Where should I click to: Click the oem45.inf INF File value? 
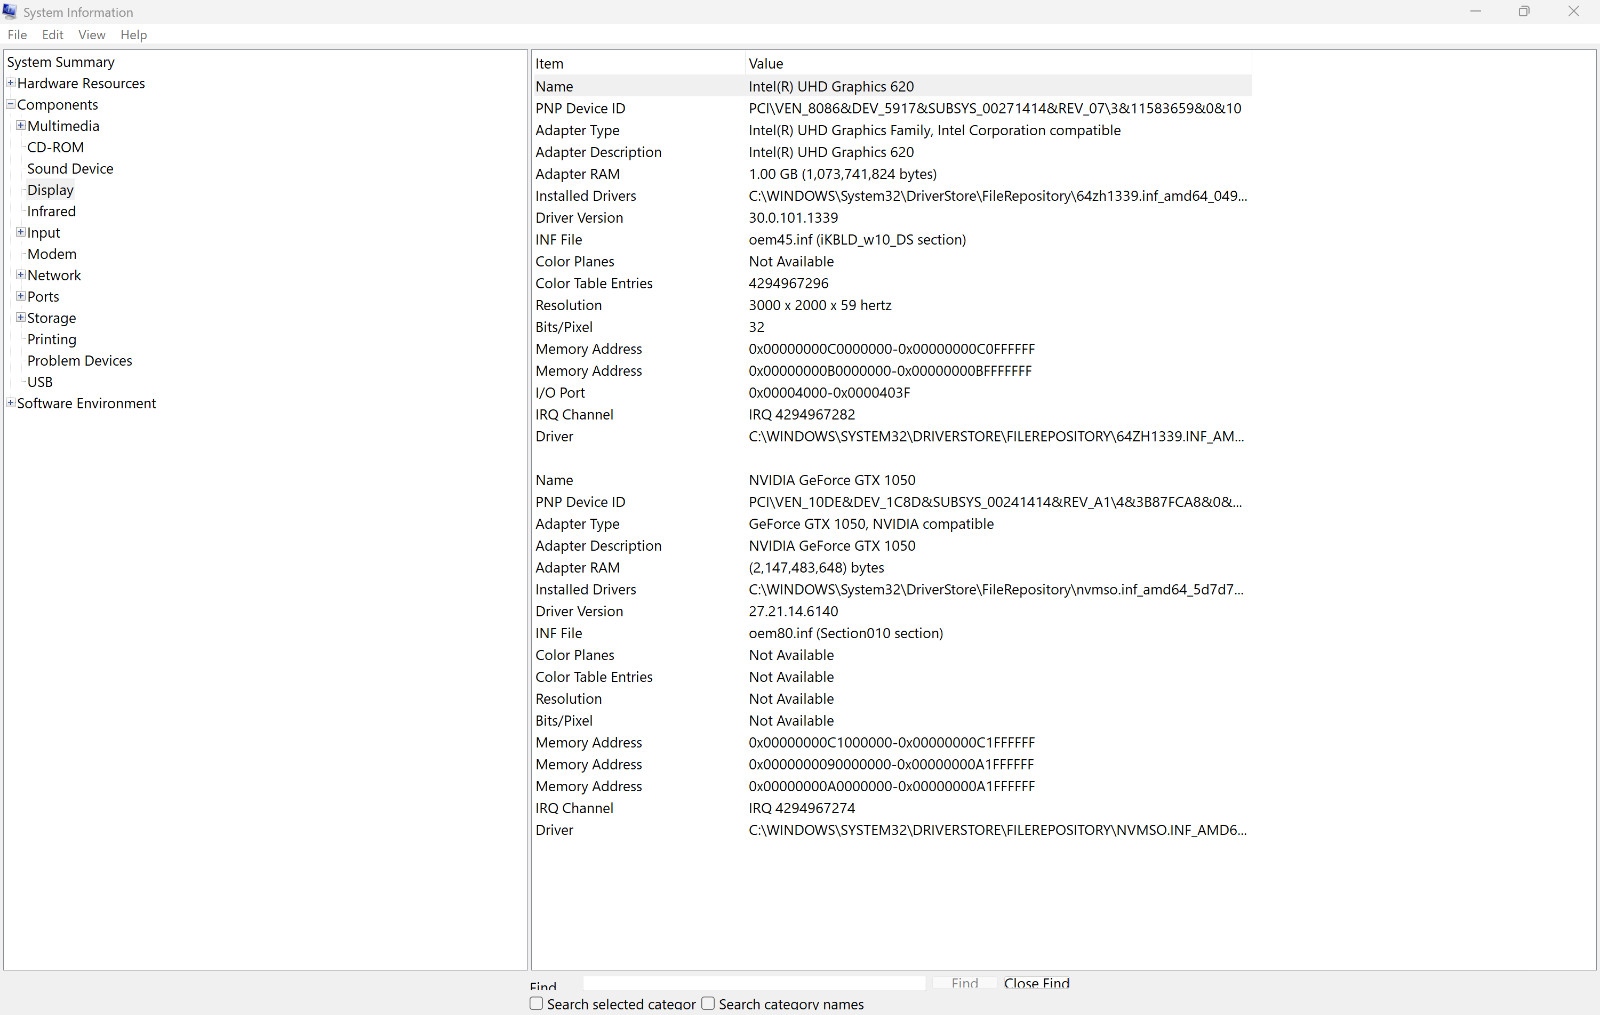(857, 240)
